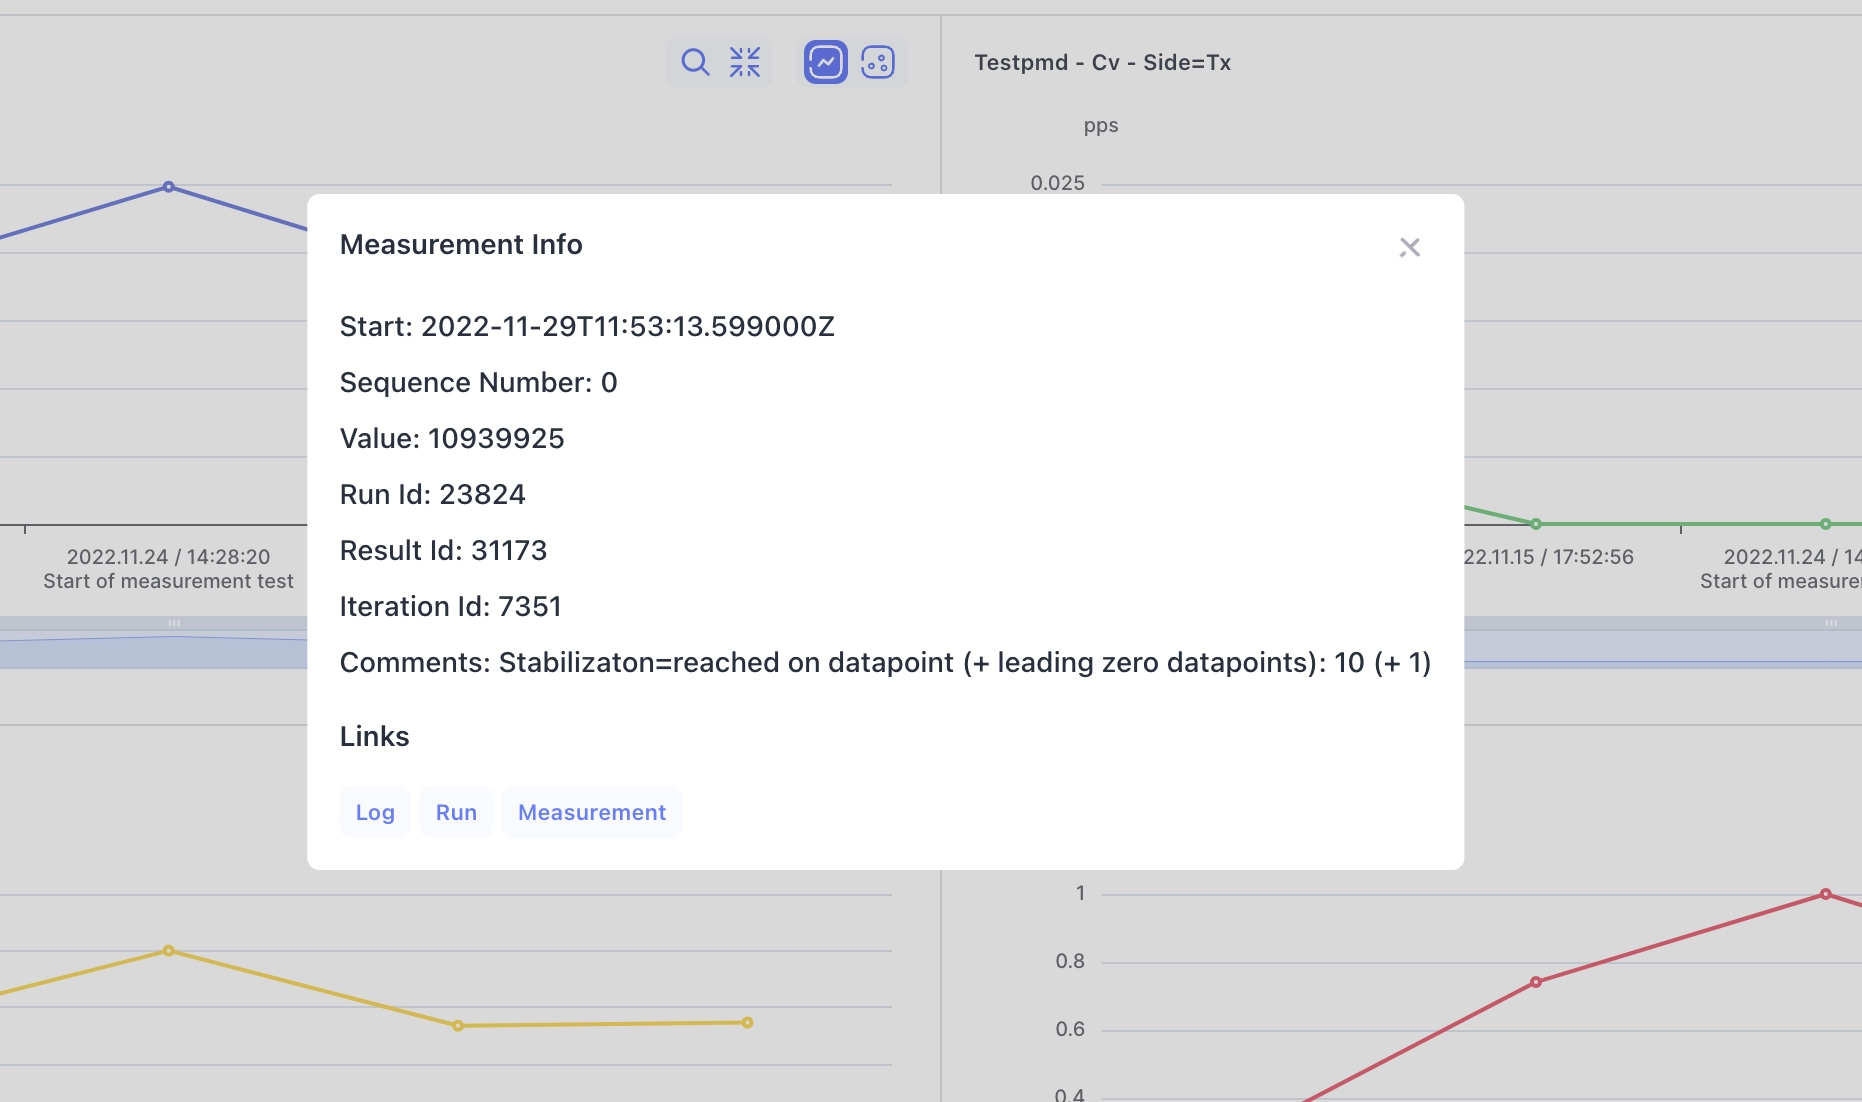This screenshot has width=1862, height=1102.
Task: Open the Run link
Action: (456, 812)
